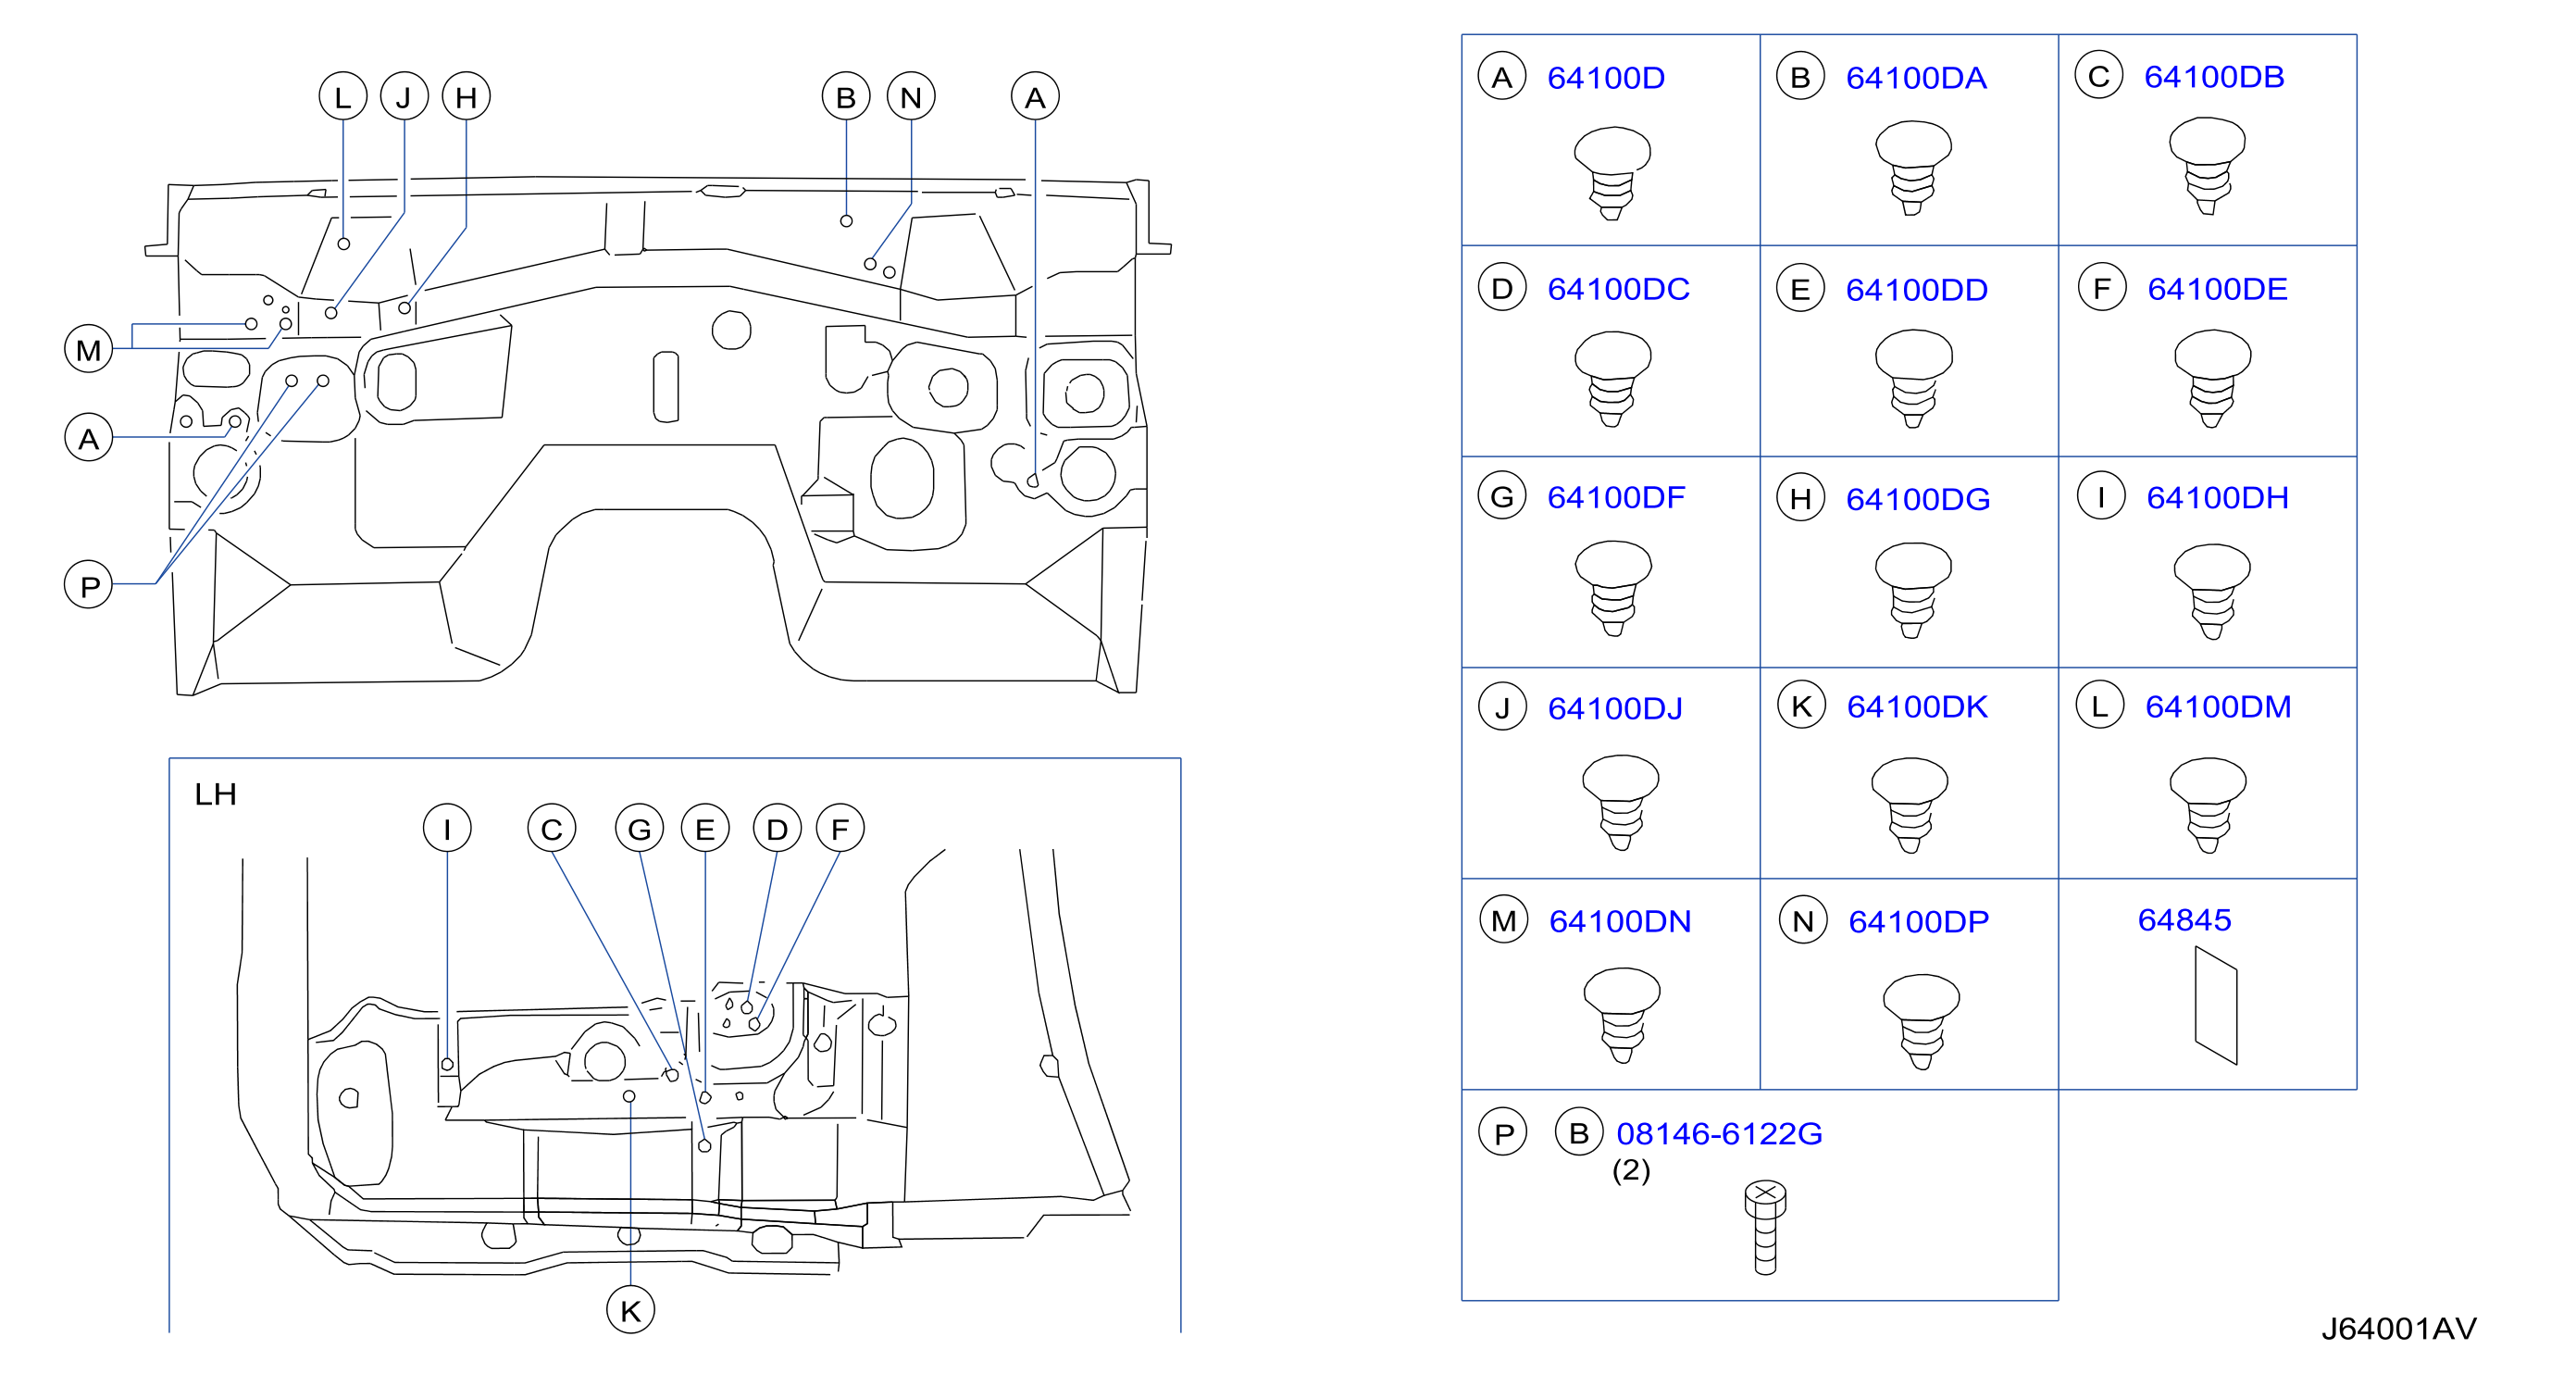Click the 64100DK clip illustration
Screen dimensions: 2576x1374
pyautogui.click(x=1909, y=805)
